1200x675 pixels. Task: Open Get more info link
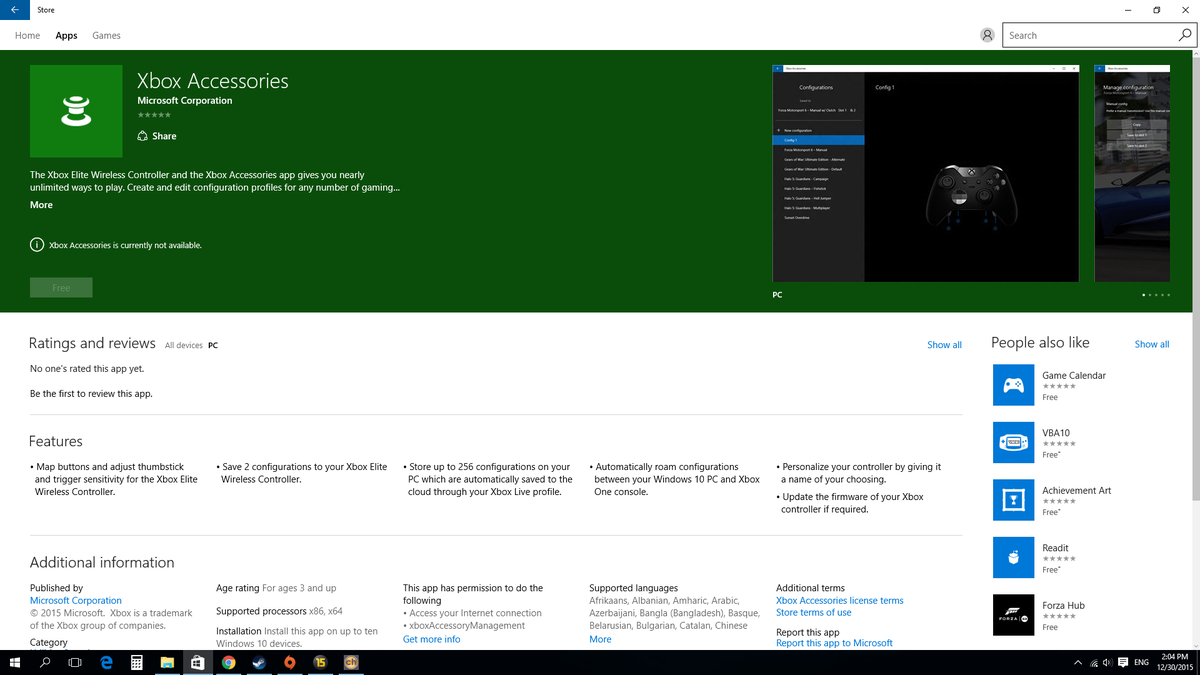[431, 639]
